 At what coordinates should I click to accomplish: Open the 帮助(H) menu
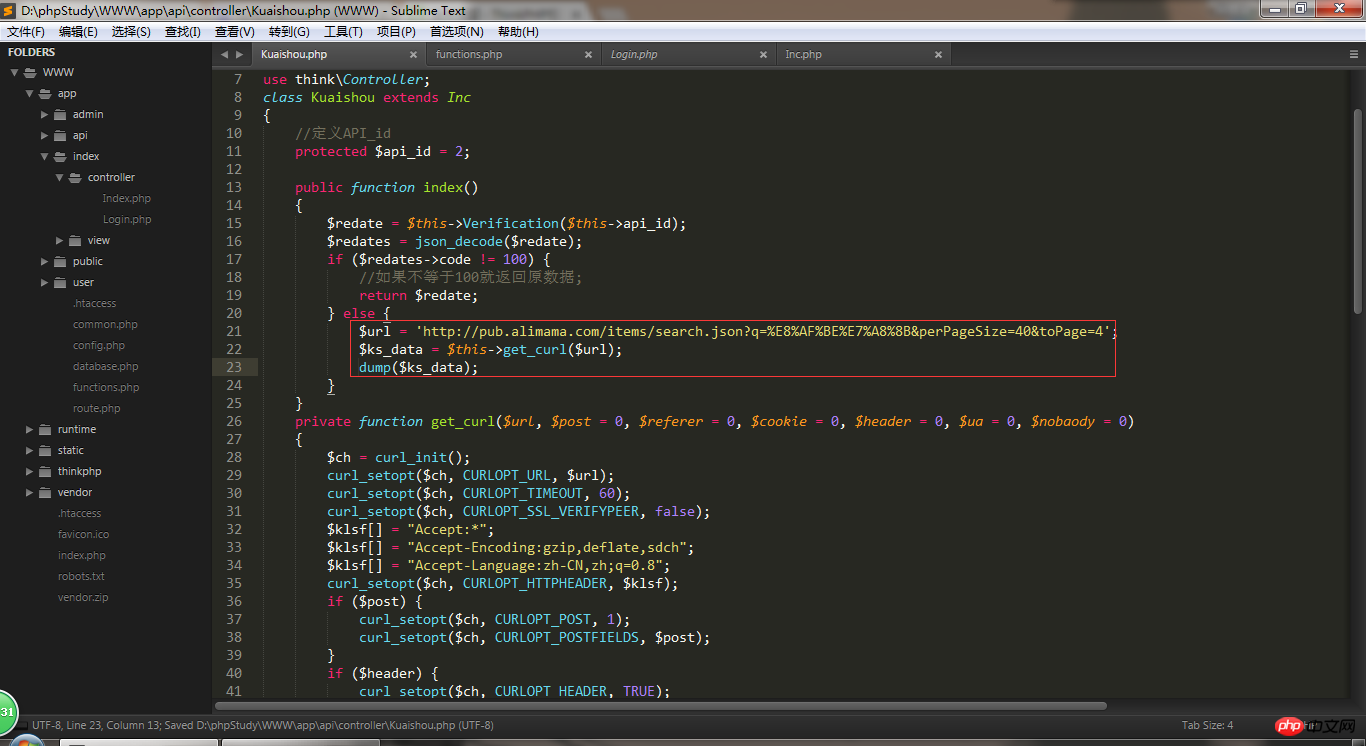click(518, 31)
